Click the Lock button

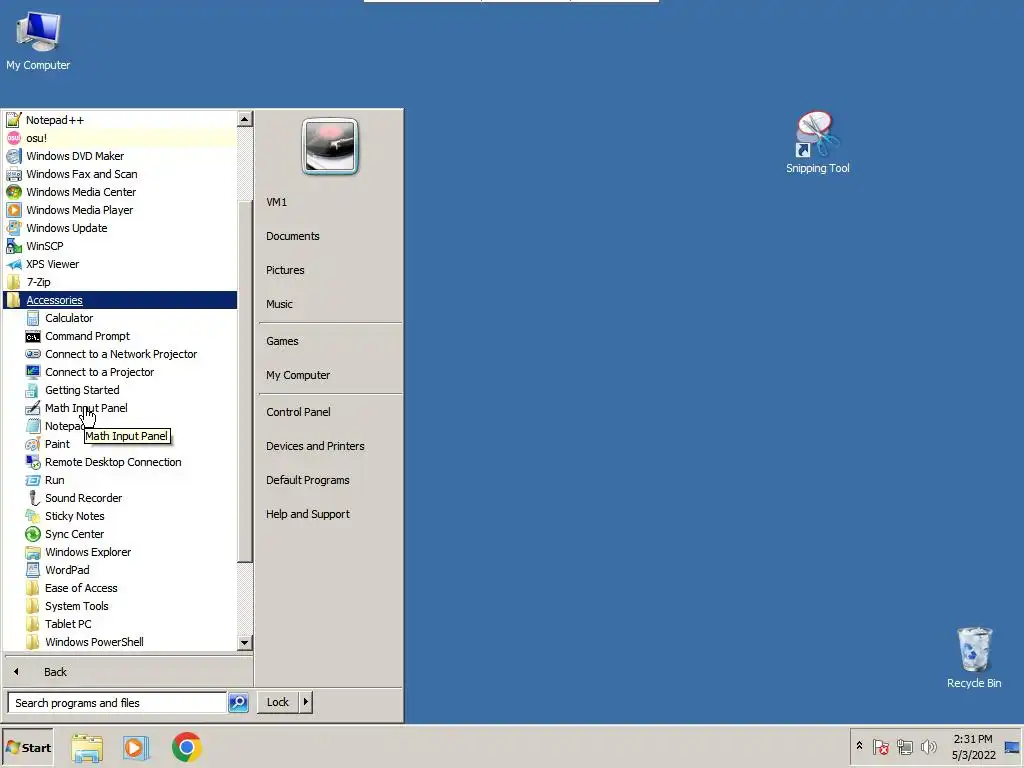click(278, 702)
